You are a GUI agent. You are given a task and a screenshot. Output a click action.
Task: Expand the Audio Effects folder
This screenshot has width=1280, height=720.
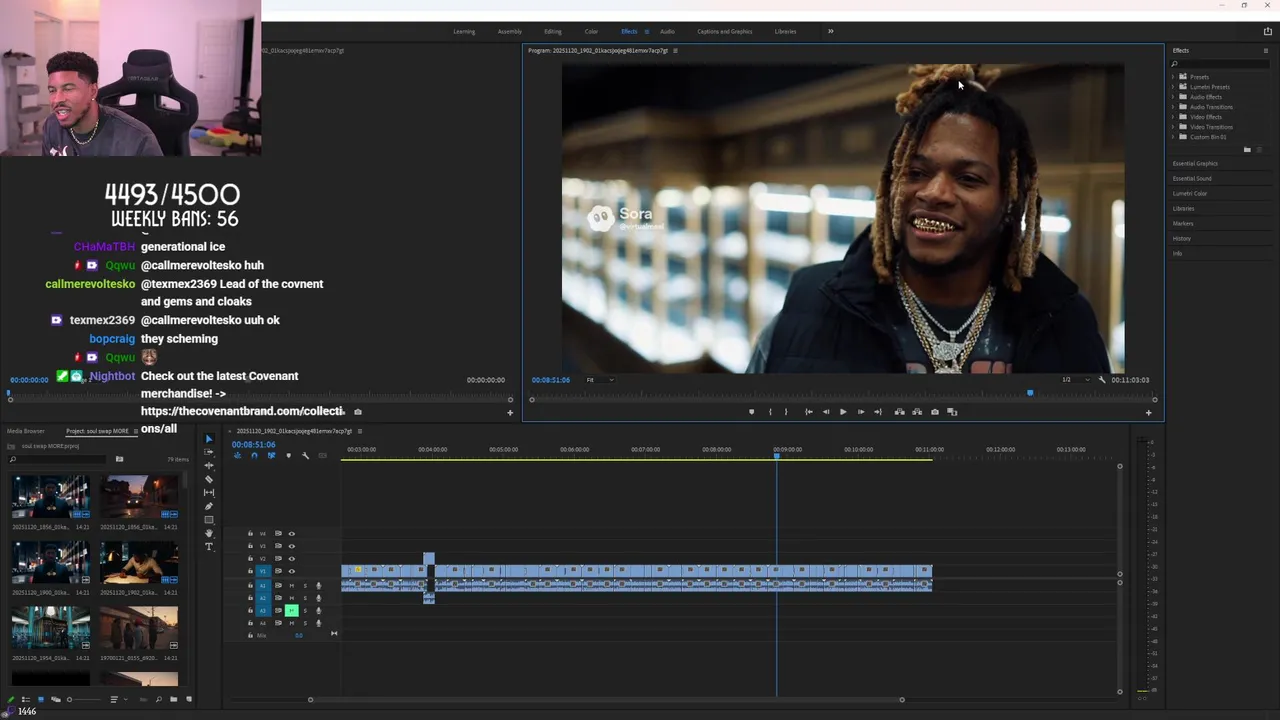click(x=1173, y=97)
